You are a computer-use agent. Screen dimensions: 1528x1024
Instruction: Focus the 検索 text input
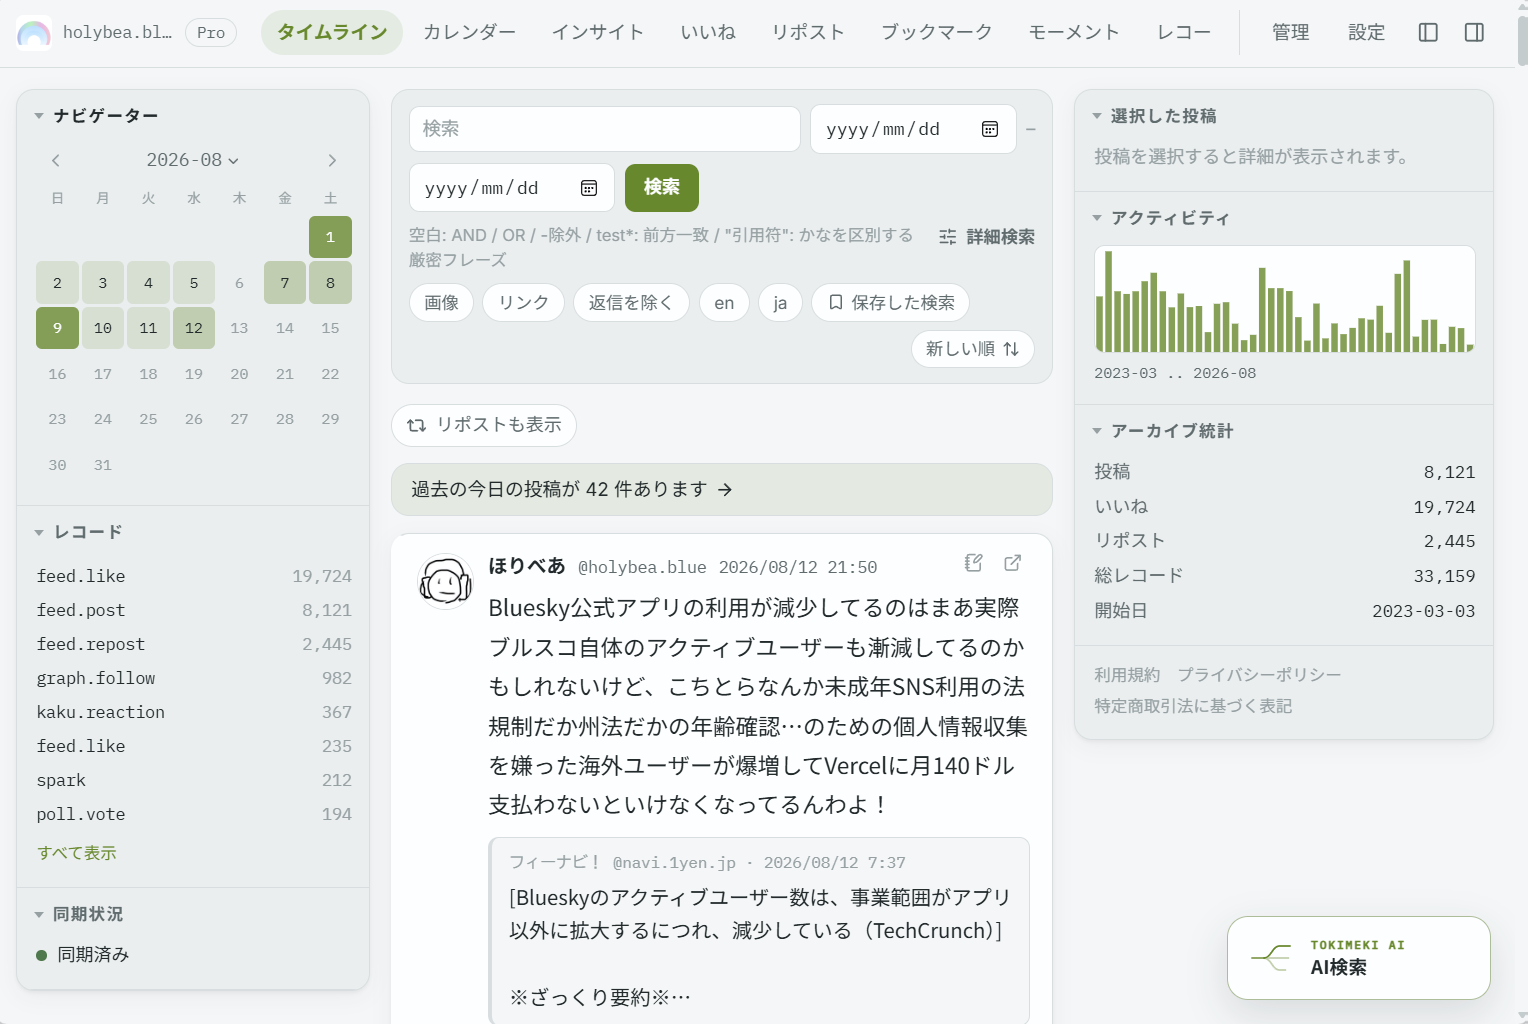tap(605, 129)
